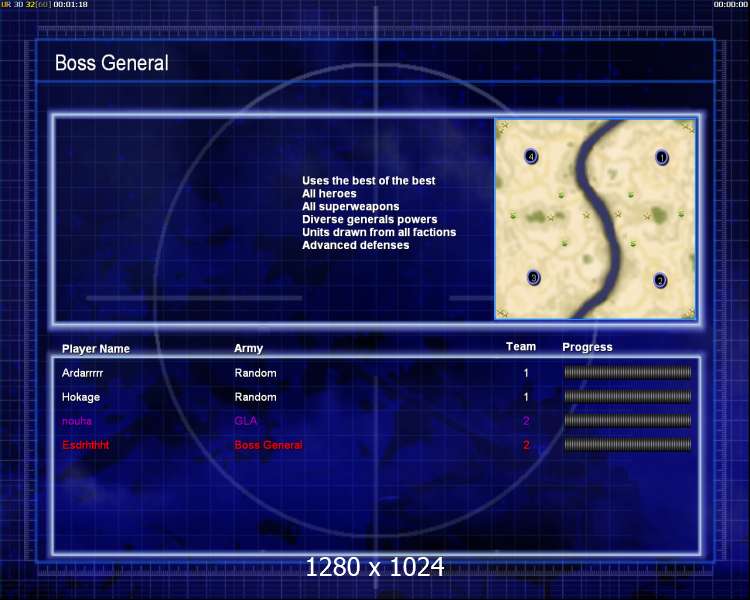This screenshot has width=750, height=600.
Task: Select purple player name nouha
Action: pyautogui.click(x=77, y=421)
